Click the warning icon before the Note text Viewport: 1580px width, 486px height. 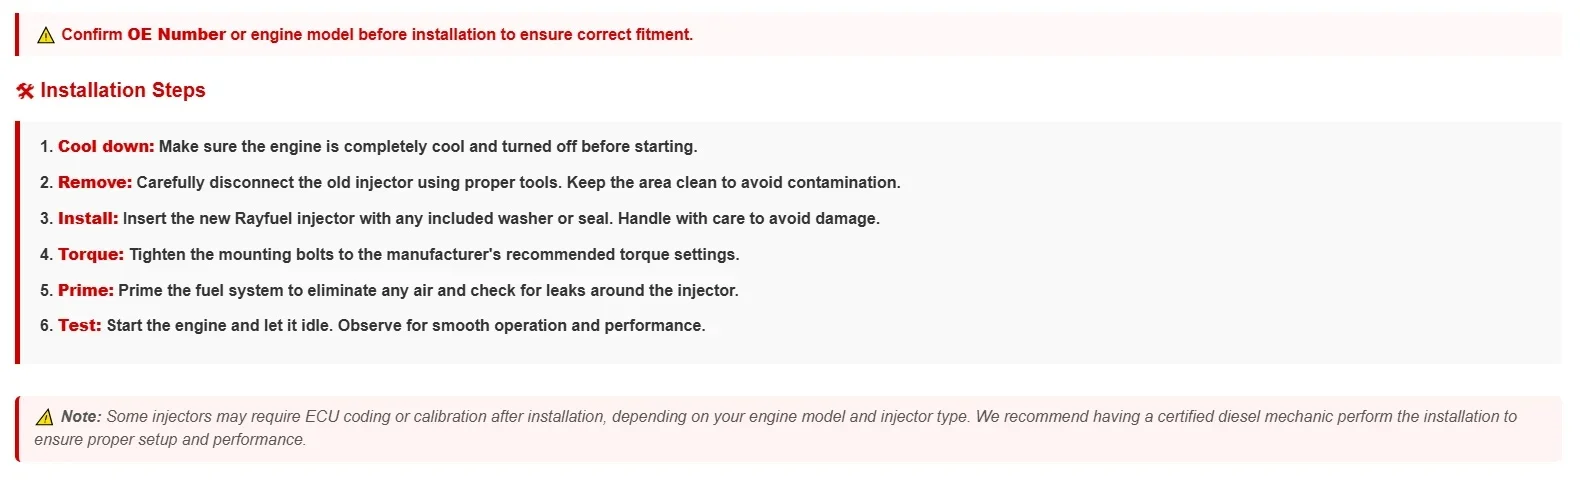click(45, 417)
